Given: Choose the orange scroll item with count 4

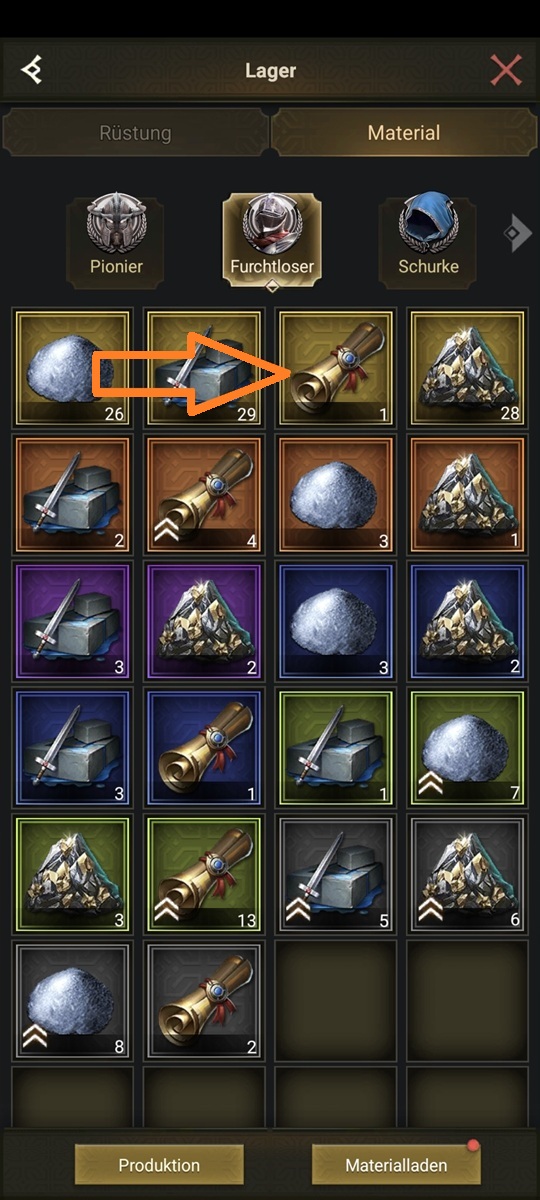Looking at the screenshot, I should coord(203,493).
